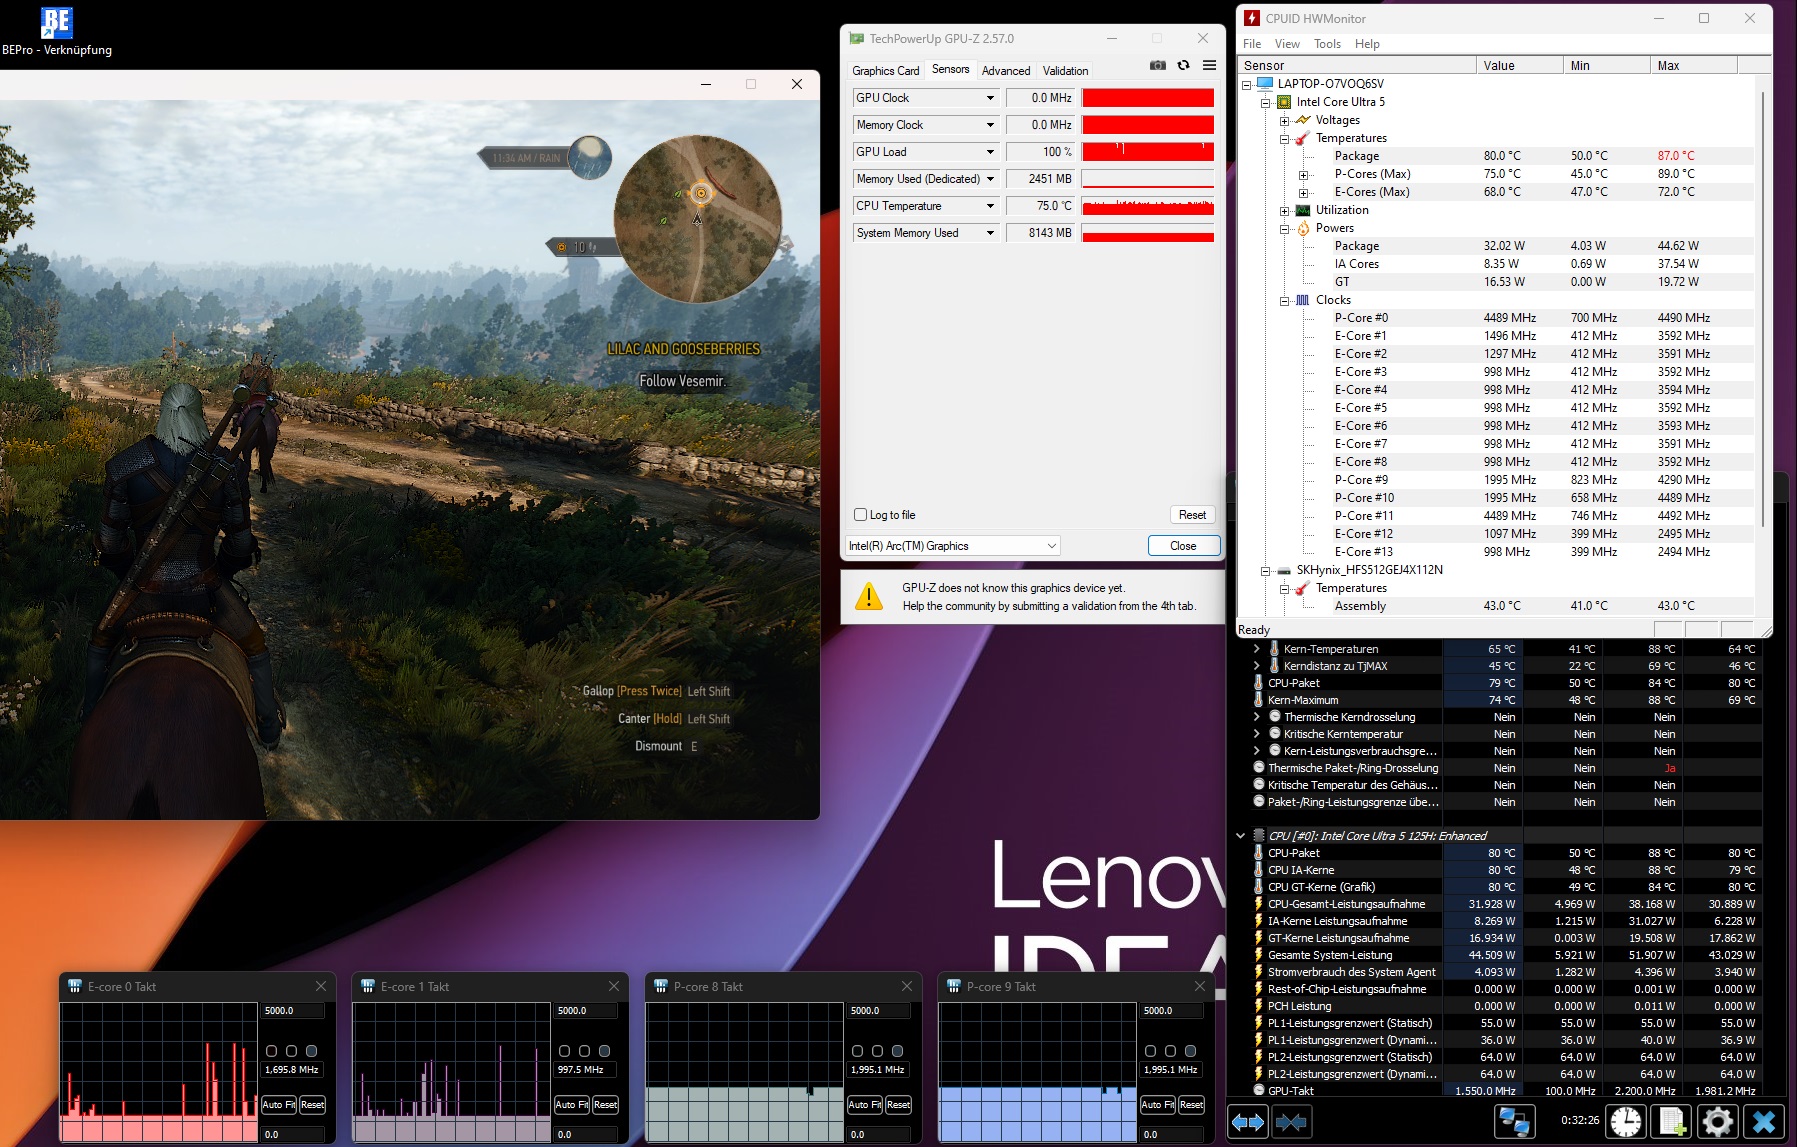This screenshot has width=1797, height=1147.
Task: Click the HWiNFO log file icon
Action: tap(1671, 1122)
